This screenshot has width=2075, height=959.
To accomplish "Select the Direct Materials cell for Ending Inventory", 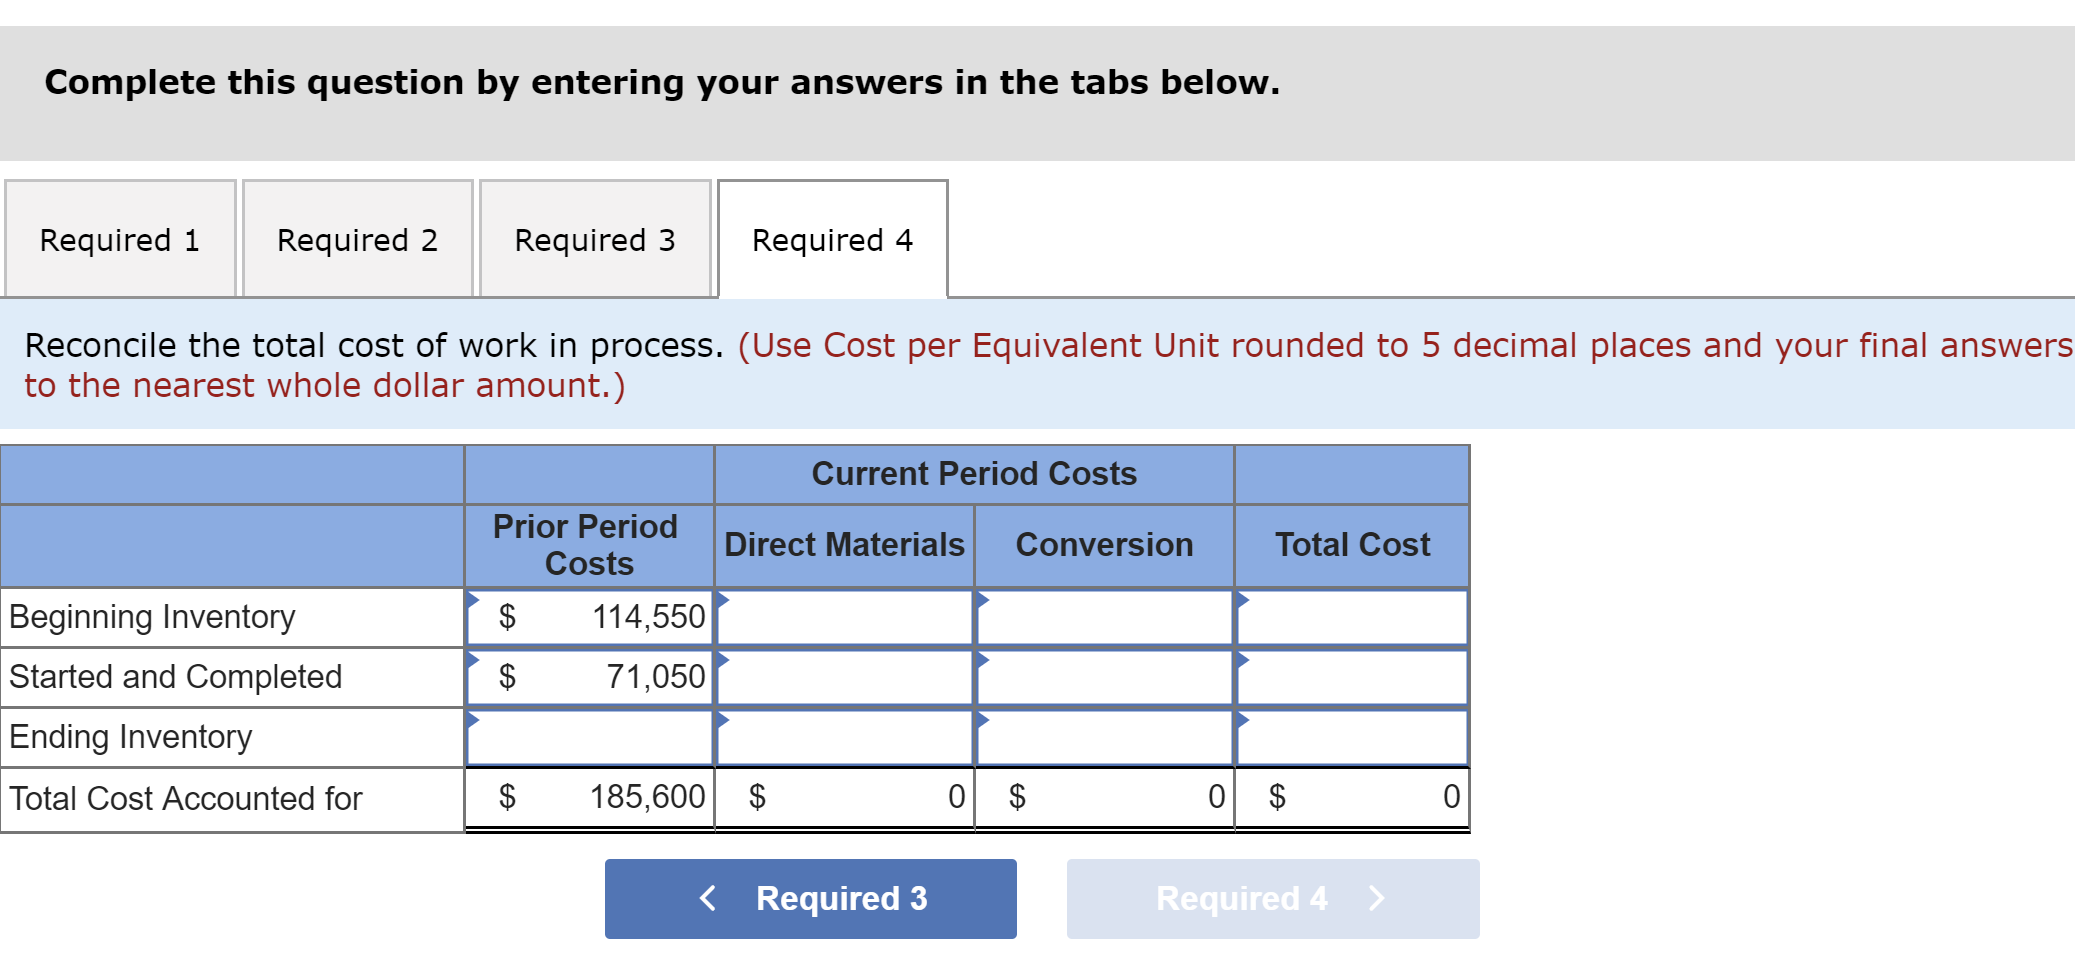I will click(843, 737).
